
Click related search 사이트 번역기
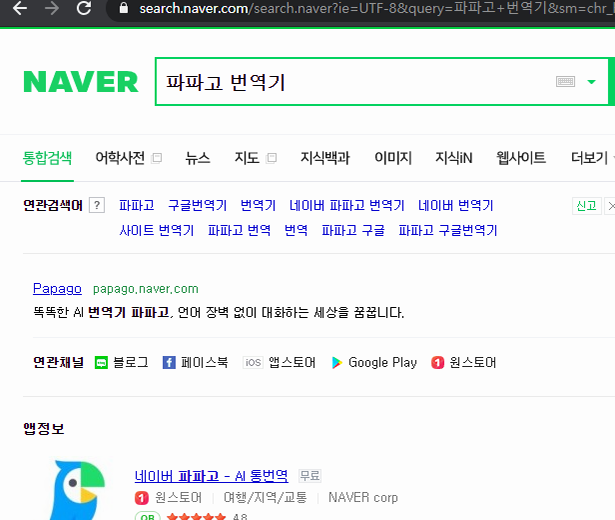[156, 230]
